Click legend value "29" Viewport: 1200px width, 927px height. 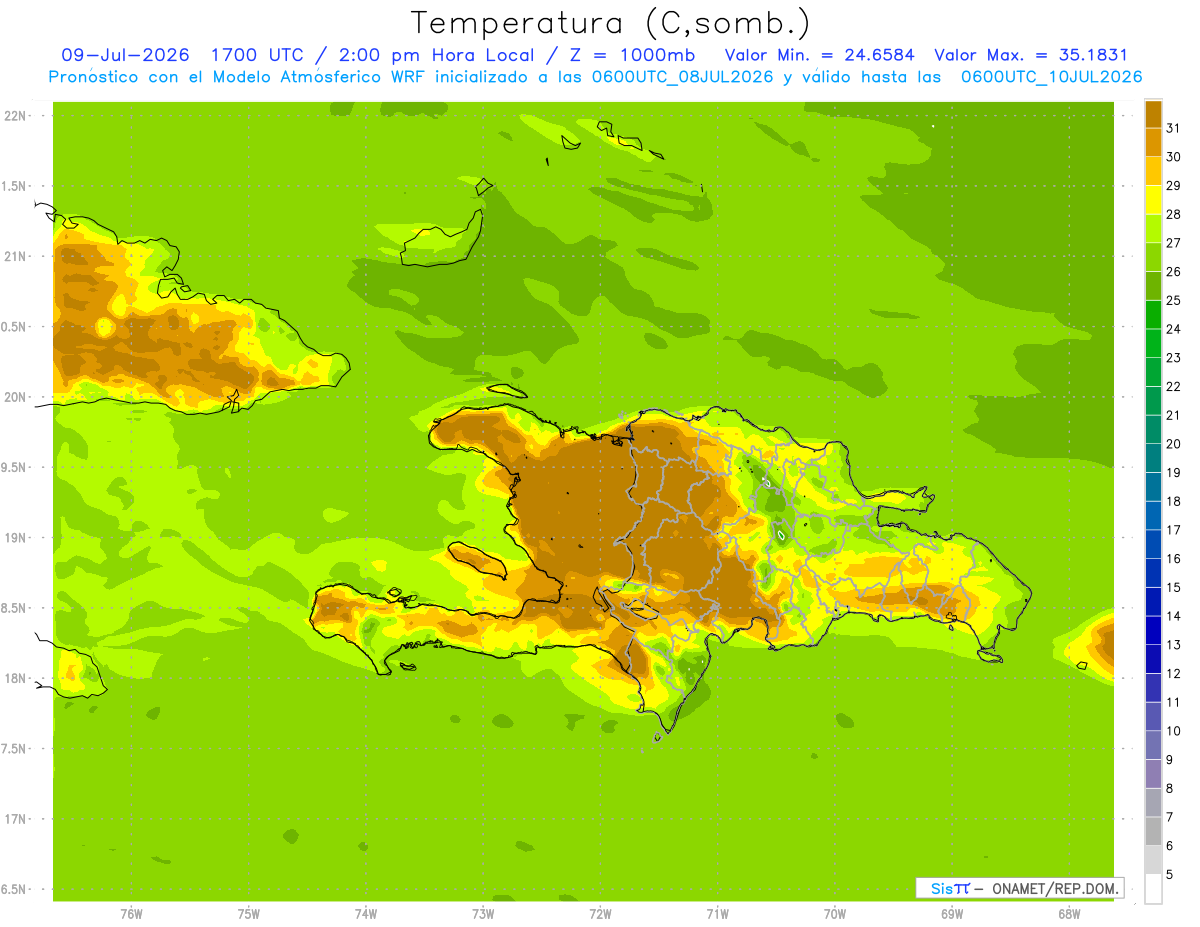tap(1173, 186)
